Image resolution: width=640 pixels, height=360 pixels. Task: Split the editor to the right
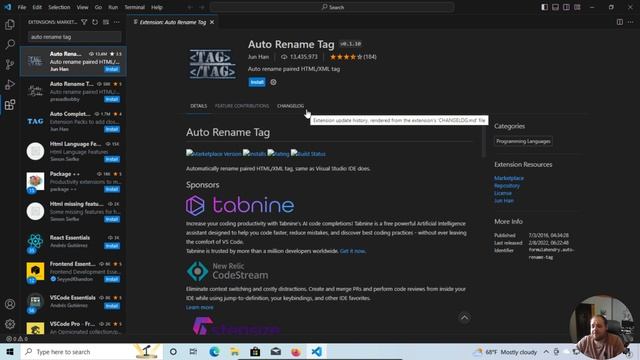coord(620,22)
